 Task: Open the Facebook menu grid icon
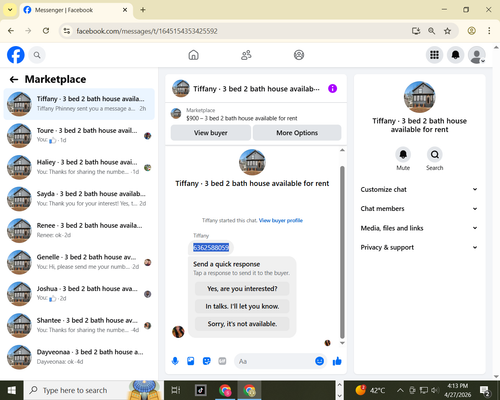coord(434,55)
